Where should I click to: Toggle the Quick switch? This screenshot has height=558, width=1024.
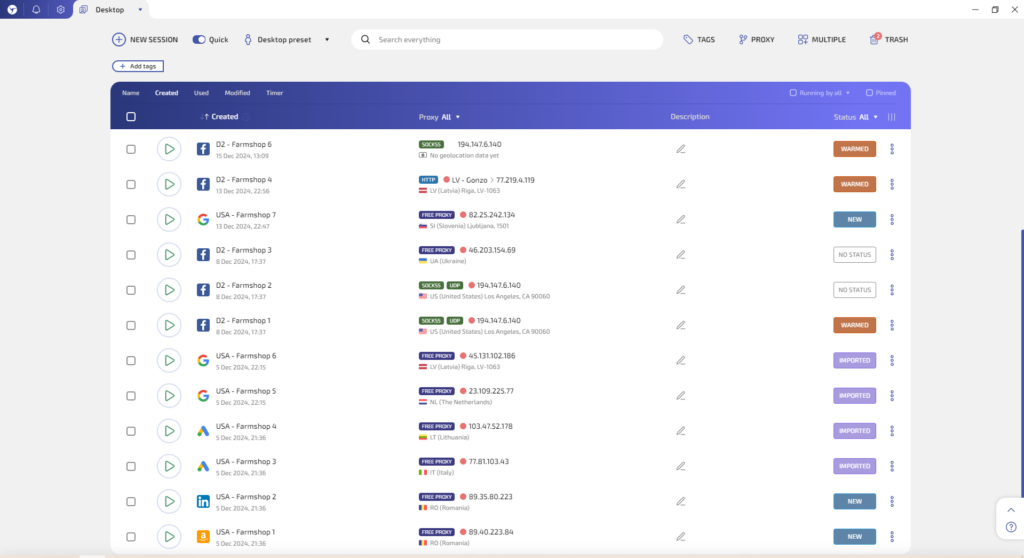click(x=199, y=40)
